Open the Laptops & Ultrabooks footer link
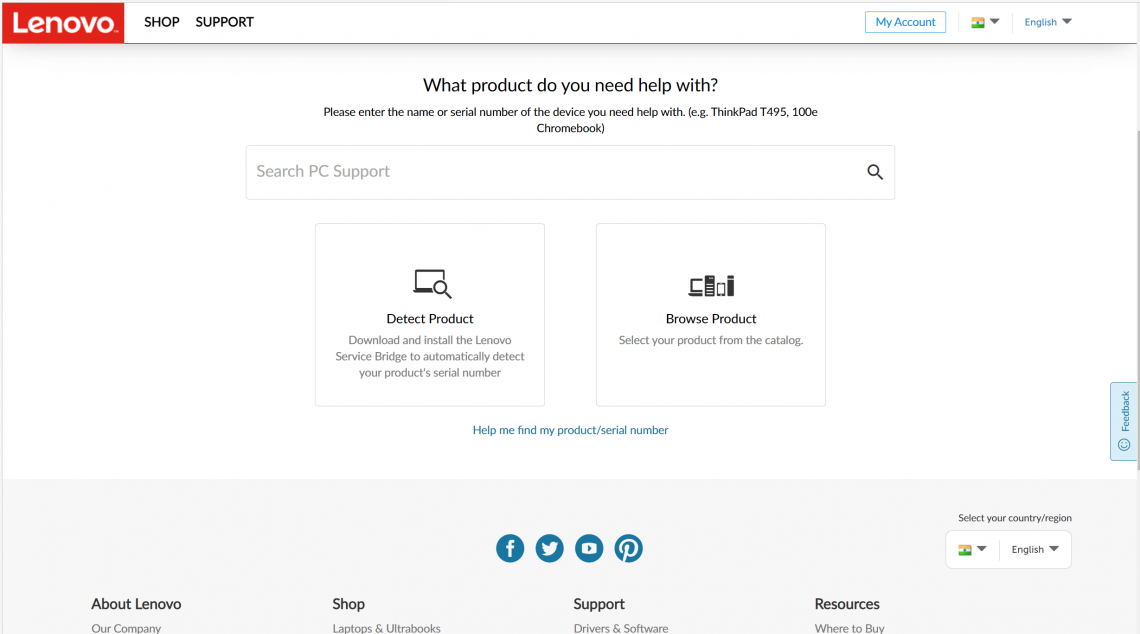 (386, 628)
